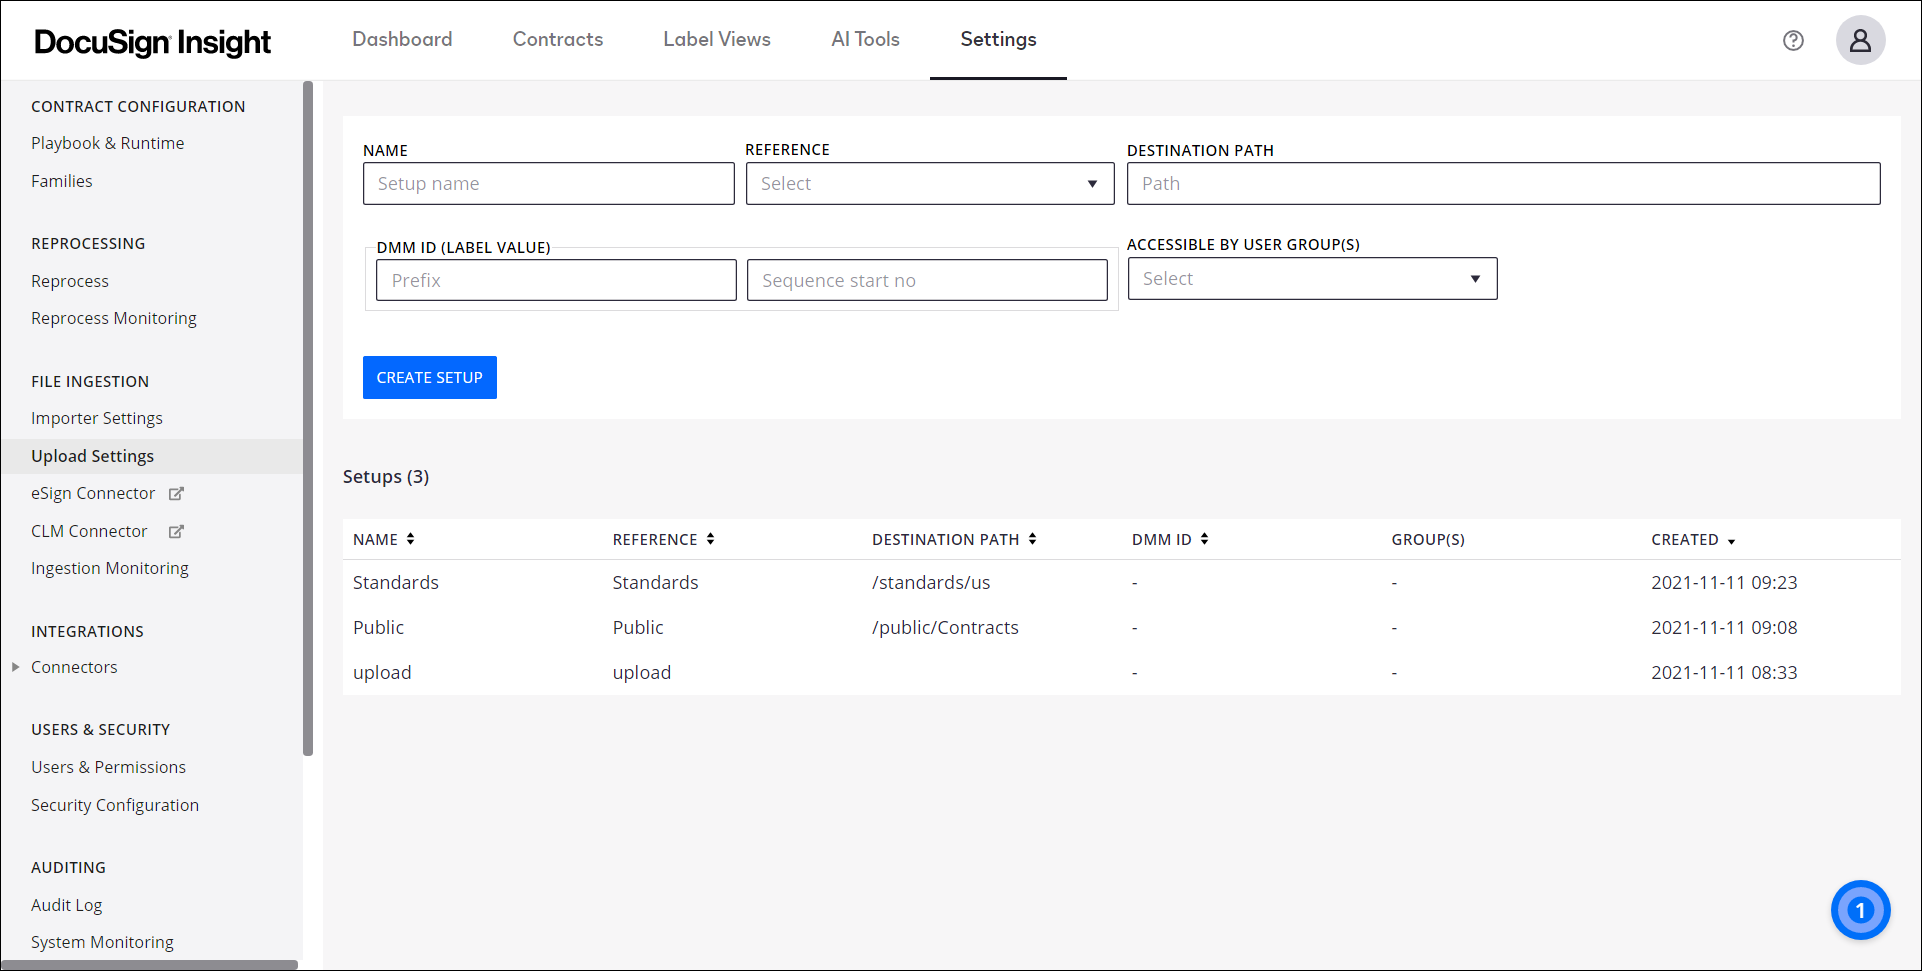Open the Accessible By User Group(s) dropdown

[1311, 278]
